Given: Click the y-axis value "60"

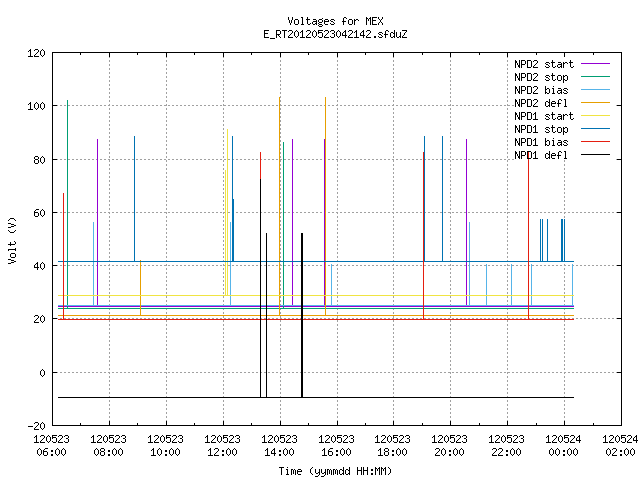Looking at the screenshot, I should click(x=39, y=213).
